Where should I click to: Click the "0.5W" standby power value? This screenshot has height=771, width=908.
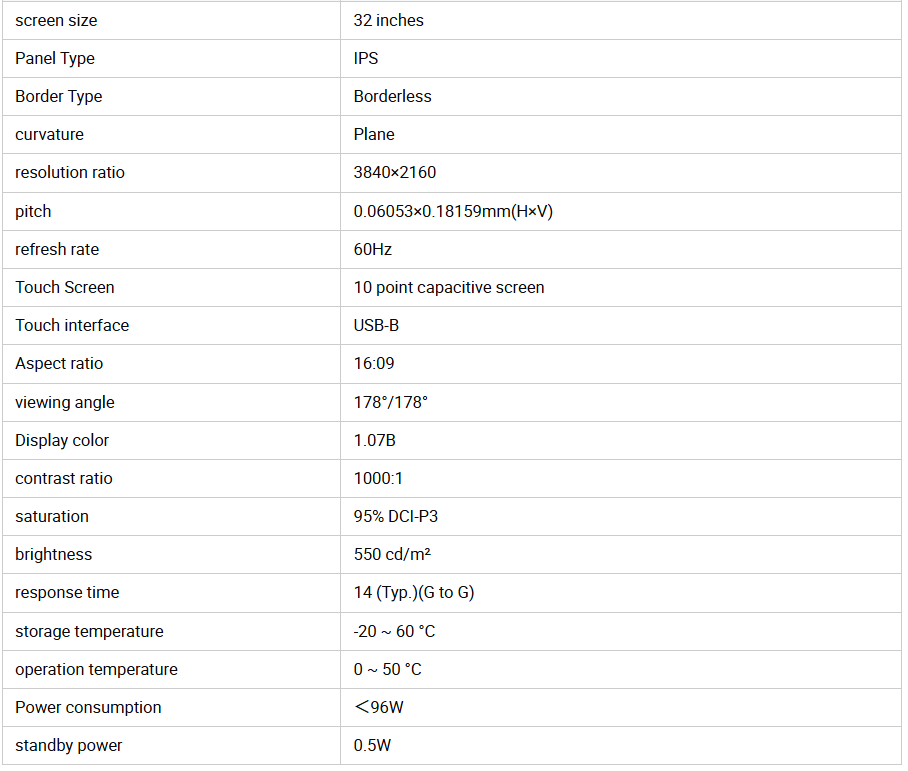(x=371, y=745)
